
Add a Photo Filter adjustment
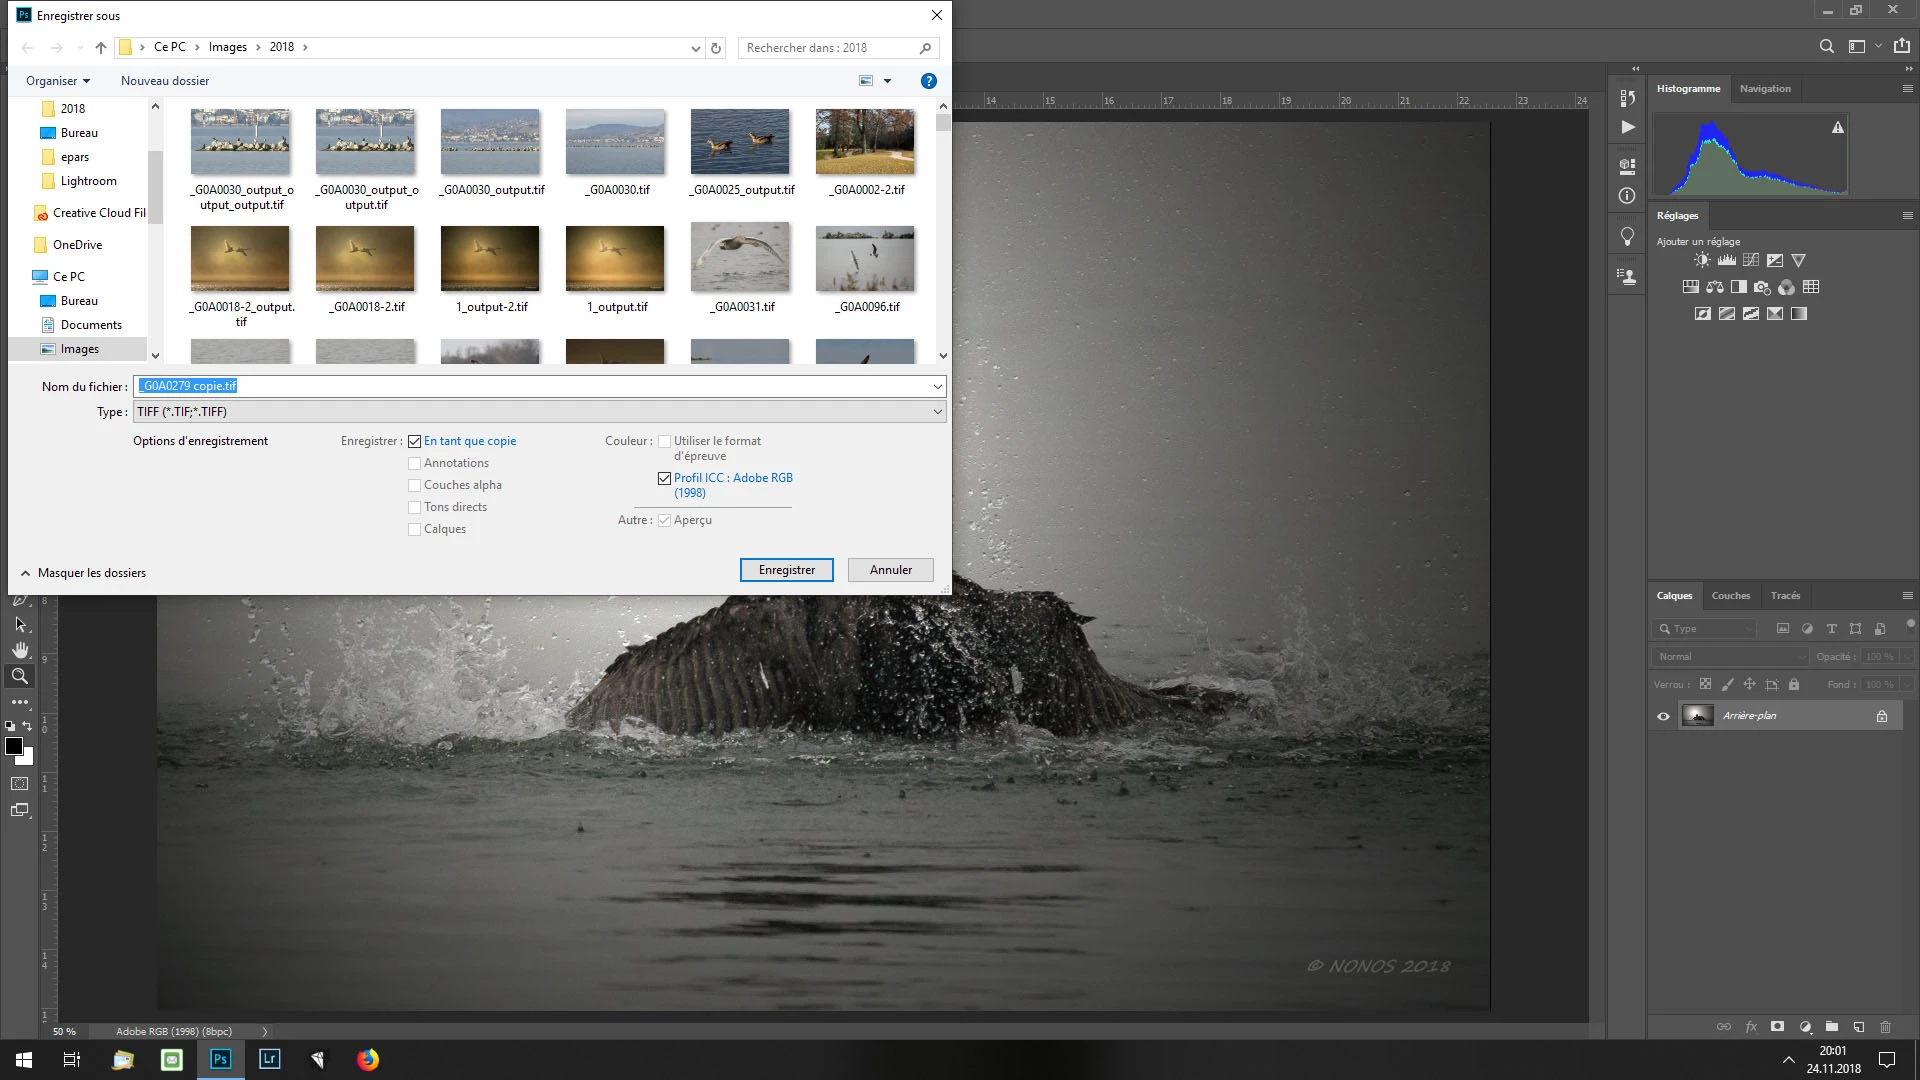pos(1762,287)
